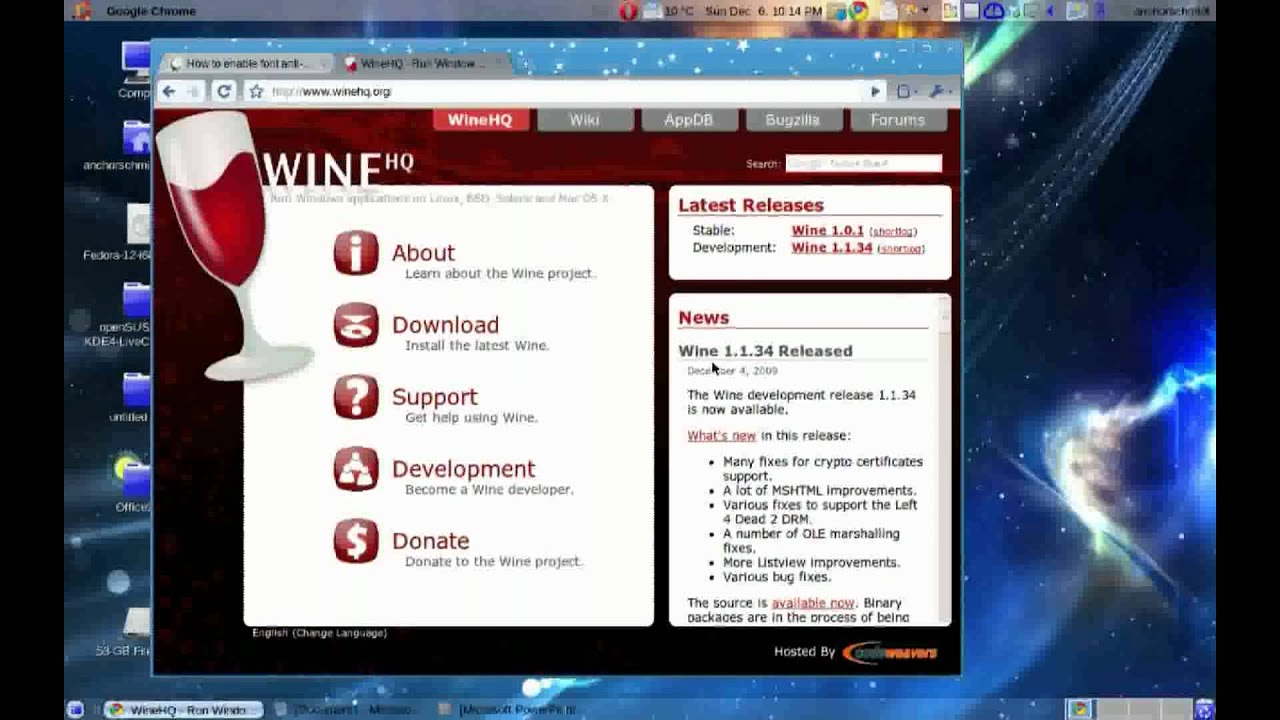Open the Forums navigation tab

coord(897,120)
